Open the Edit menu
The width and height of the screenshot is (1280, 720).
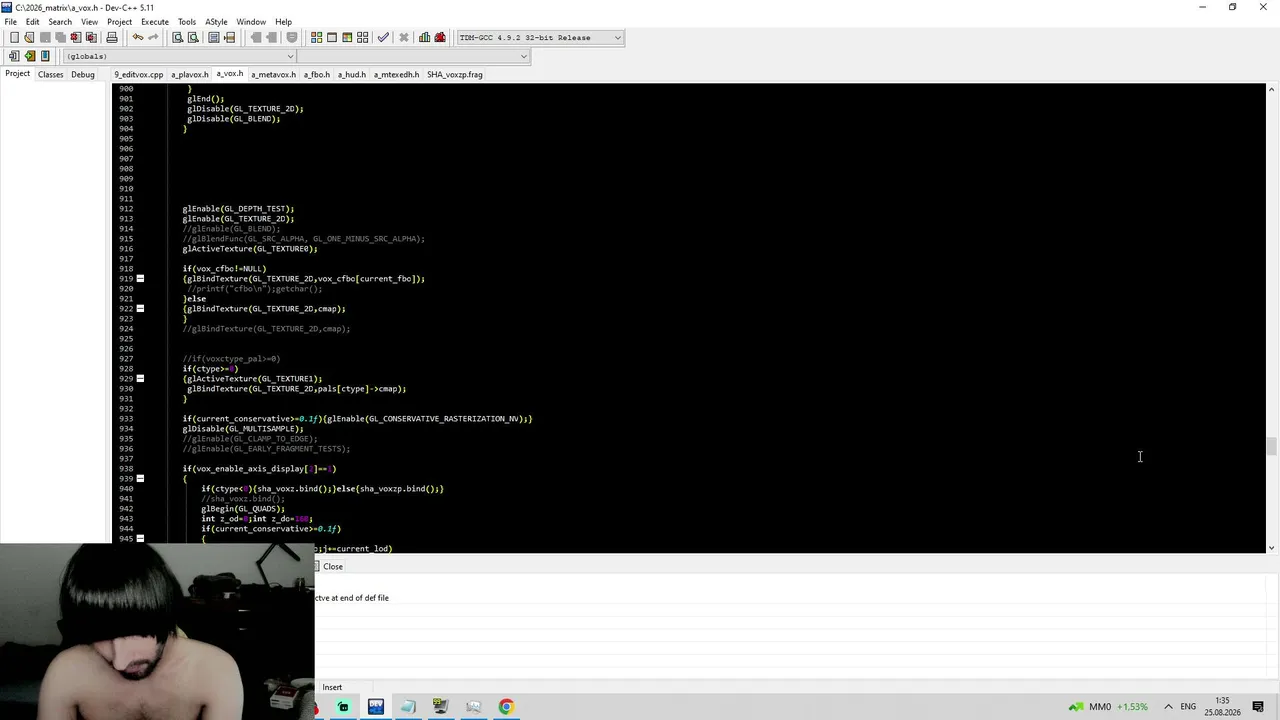(x=32, y=21)
